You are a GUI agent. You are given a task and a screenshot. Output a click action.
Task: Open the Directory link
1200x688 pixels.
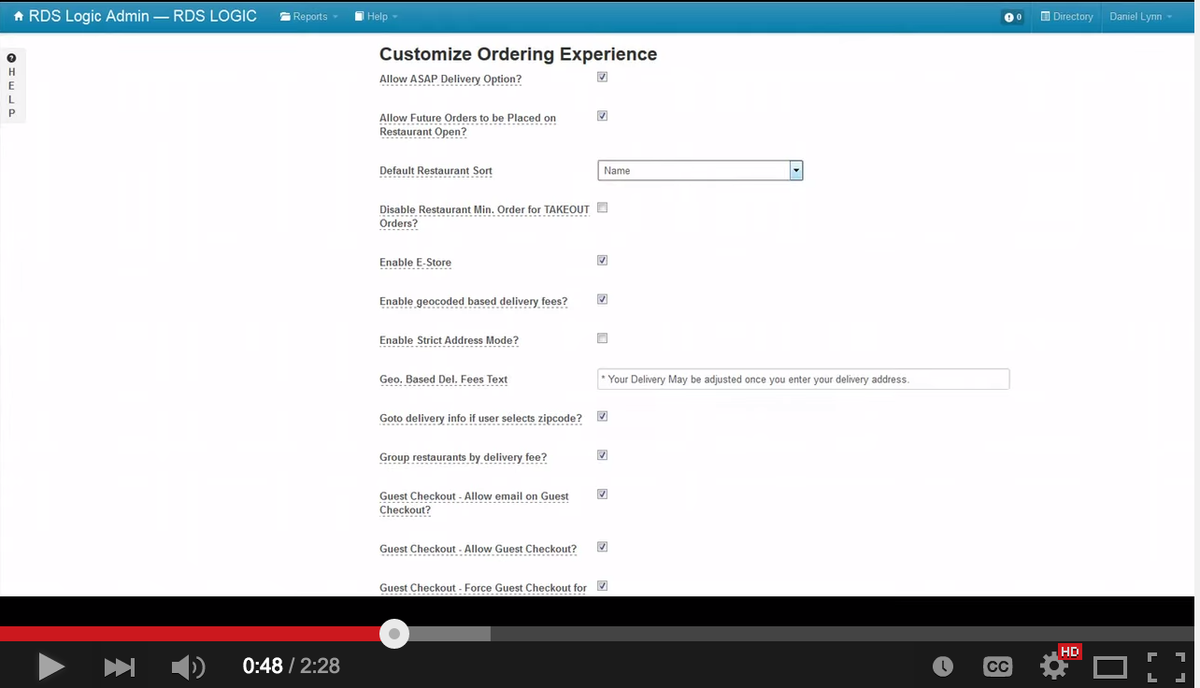pos(1067,17)
